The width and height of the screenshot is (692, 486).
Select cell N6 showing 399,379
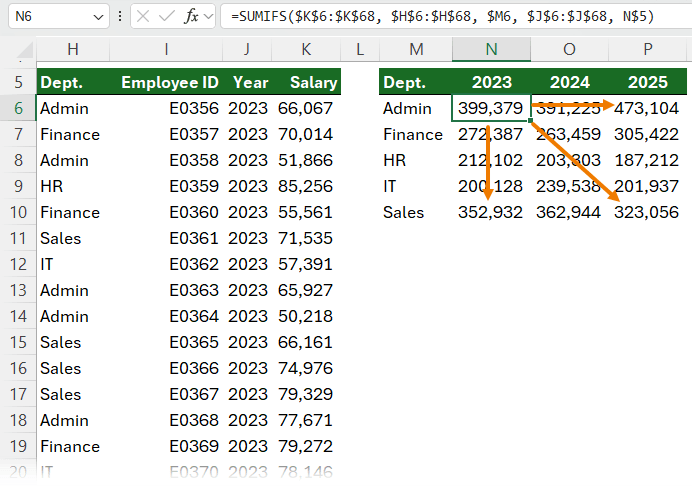pyautogui.click(x=491, y=108)
